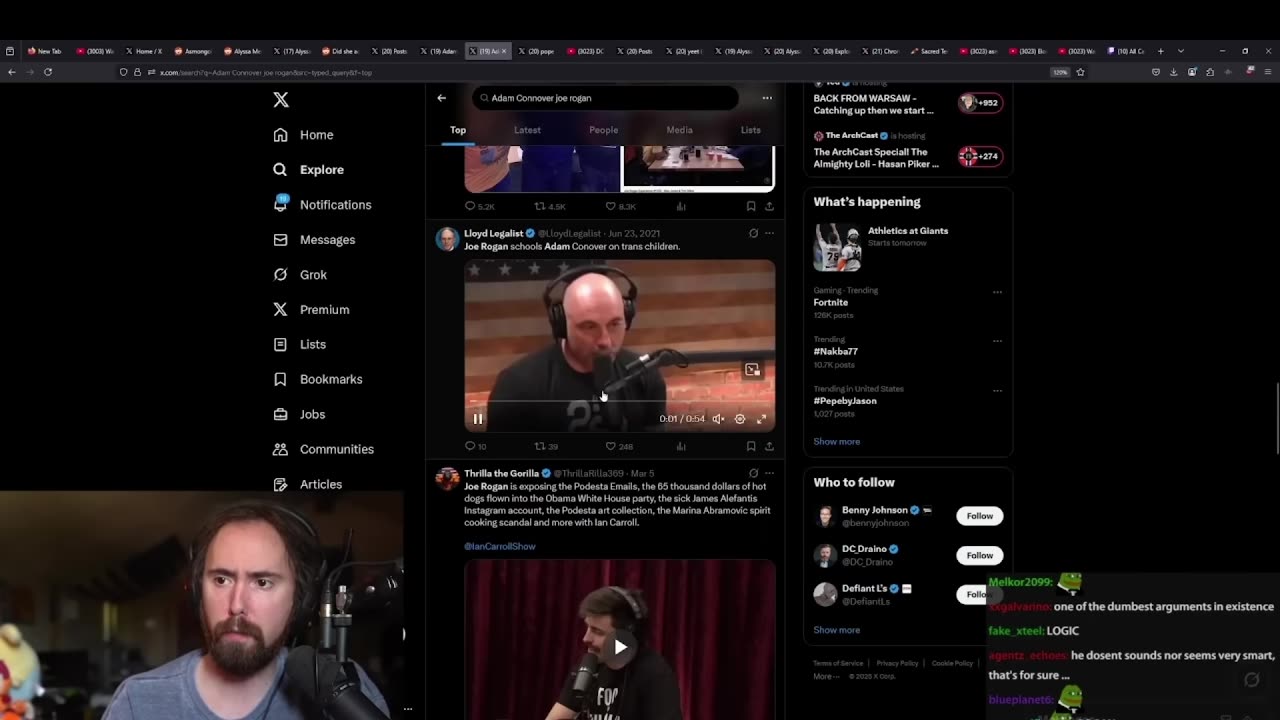Switch to the Top tab

point(458,130)
